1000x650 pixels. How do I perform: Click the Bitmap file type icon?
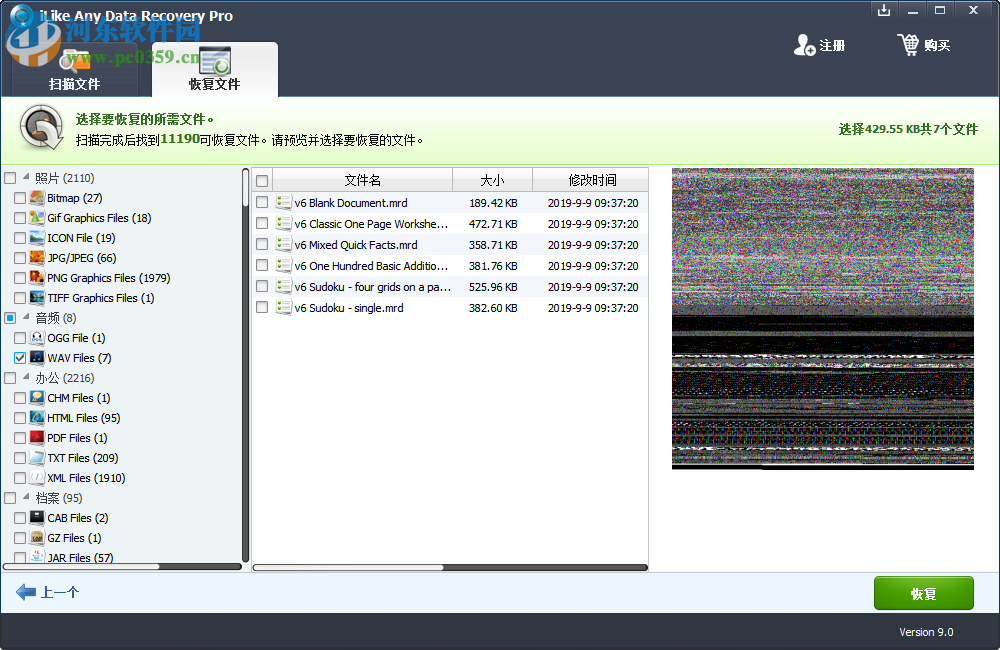coord(35,198)
